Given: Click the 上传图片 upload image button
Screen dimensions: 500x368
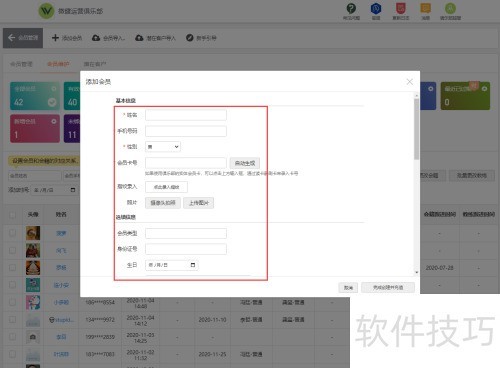Looking at the screenshot, I should 199,203.
